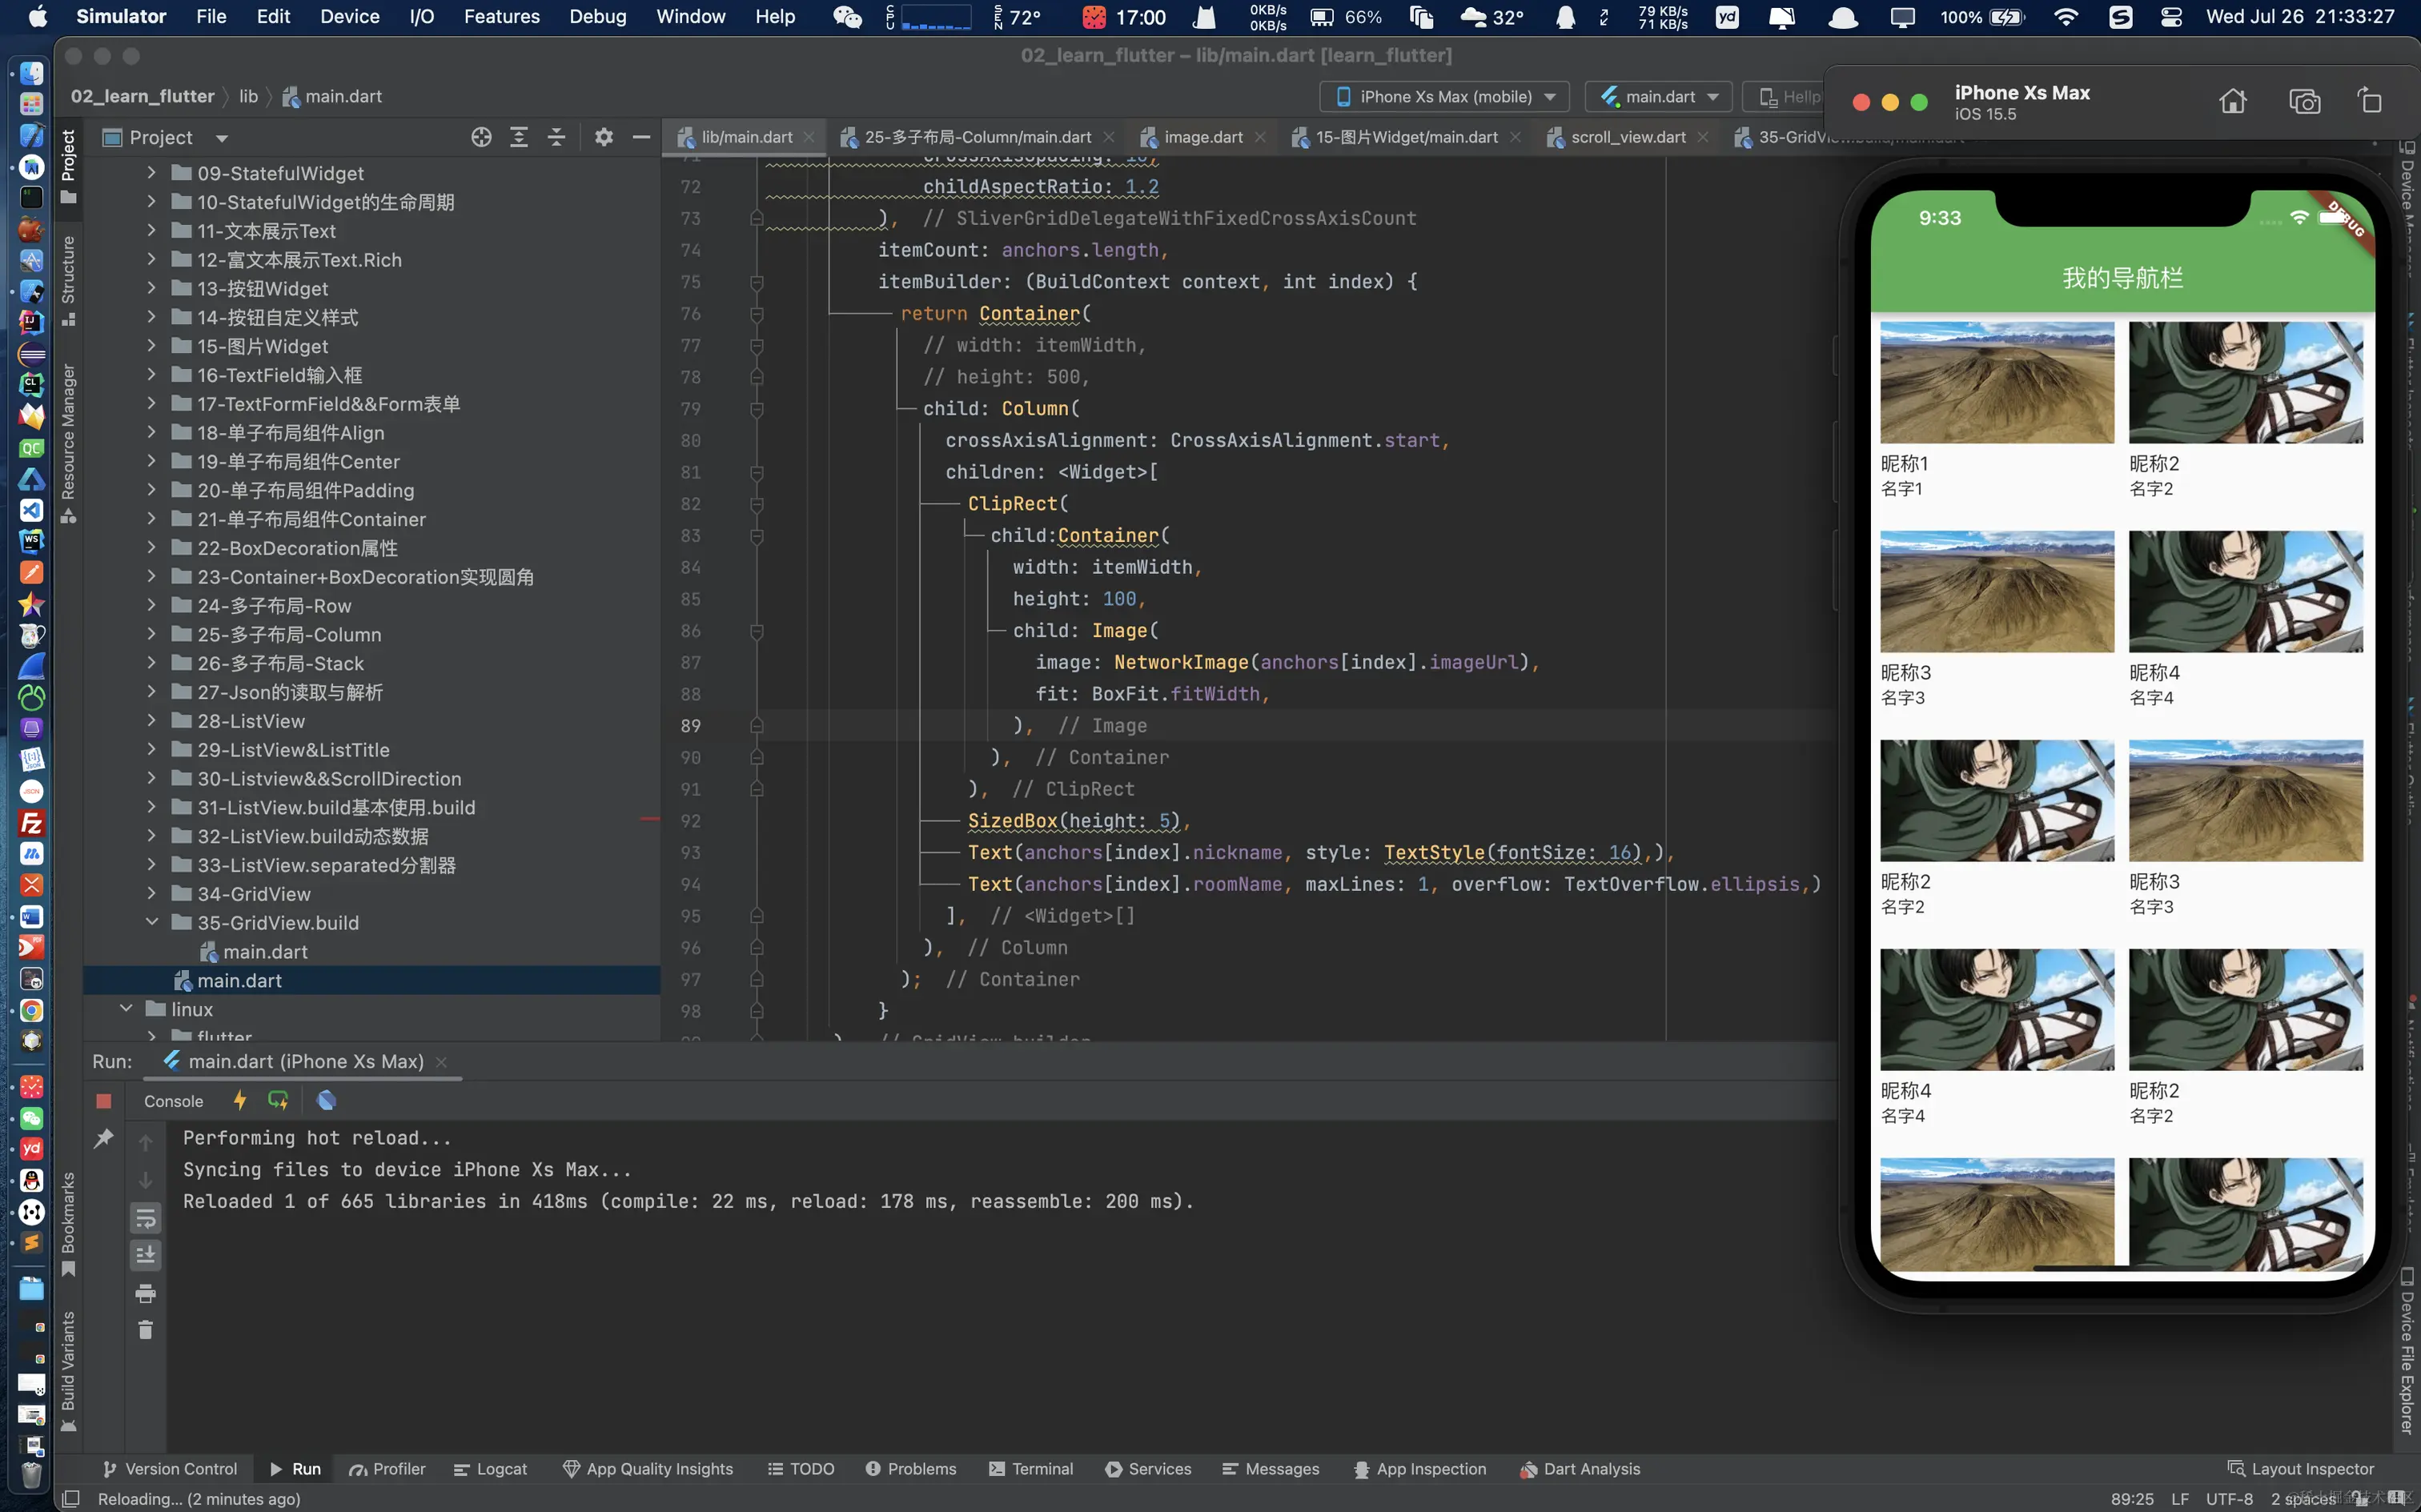Open Project panel settings gear
Image resolution: width=2421 pixels, height=1512 pixels.
click(603, 137)
